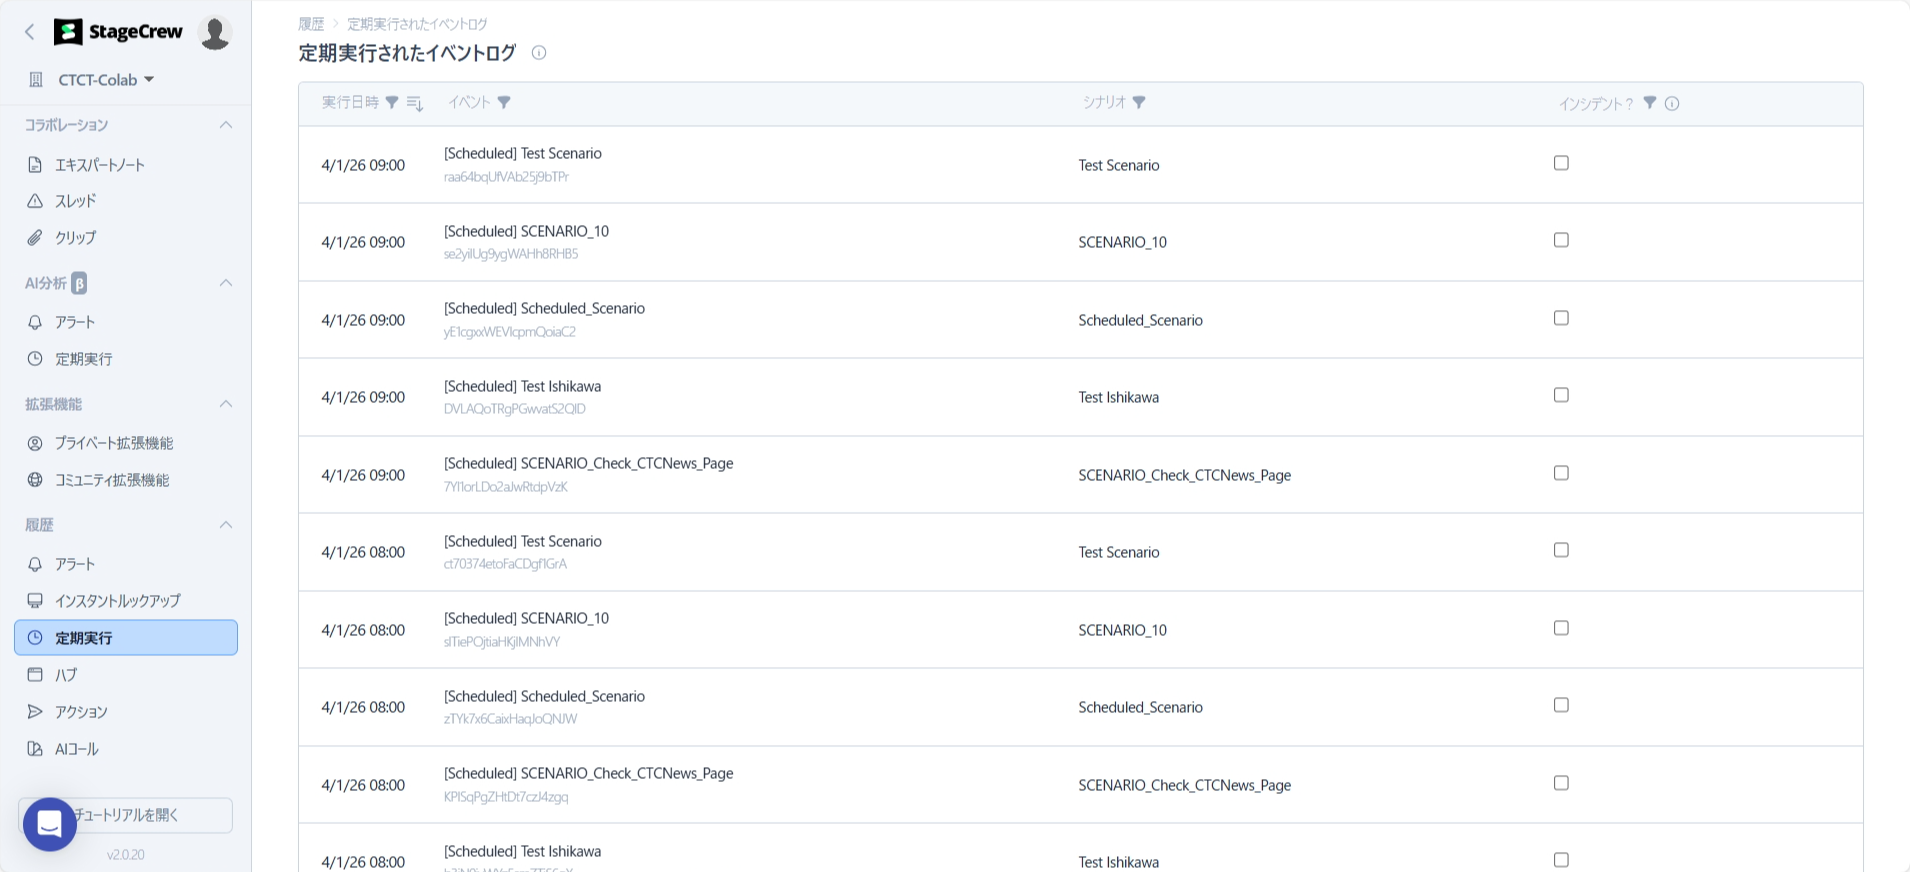
Task: Open the chat widget bubble
Action: point(50,824)
